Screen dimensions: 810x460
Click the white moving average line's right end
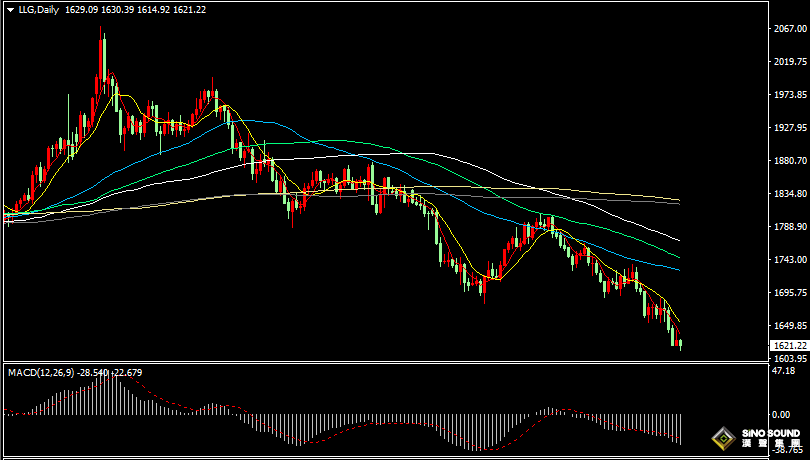coord(677,239)
